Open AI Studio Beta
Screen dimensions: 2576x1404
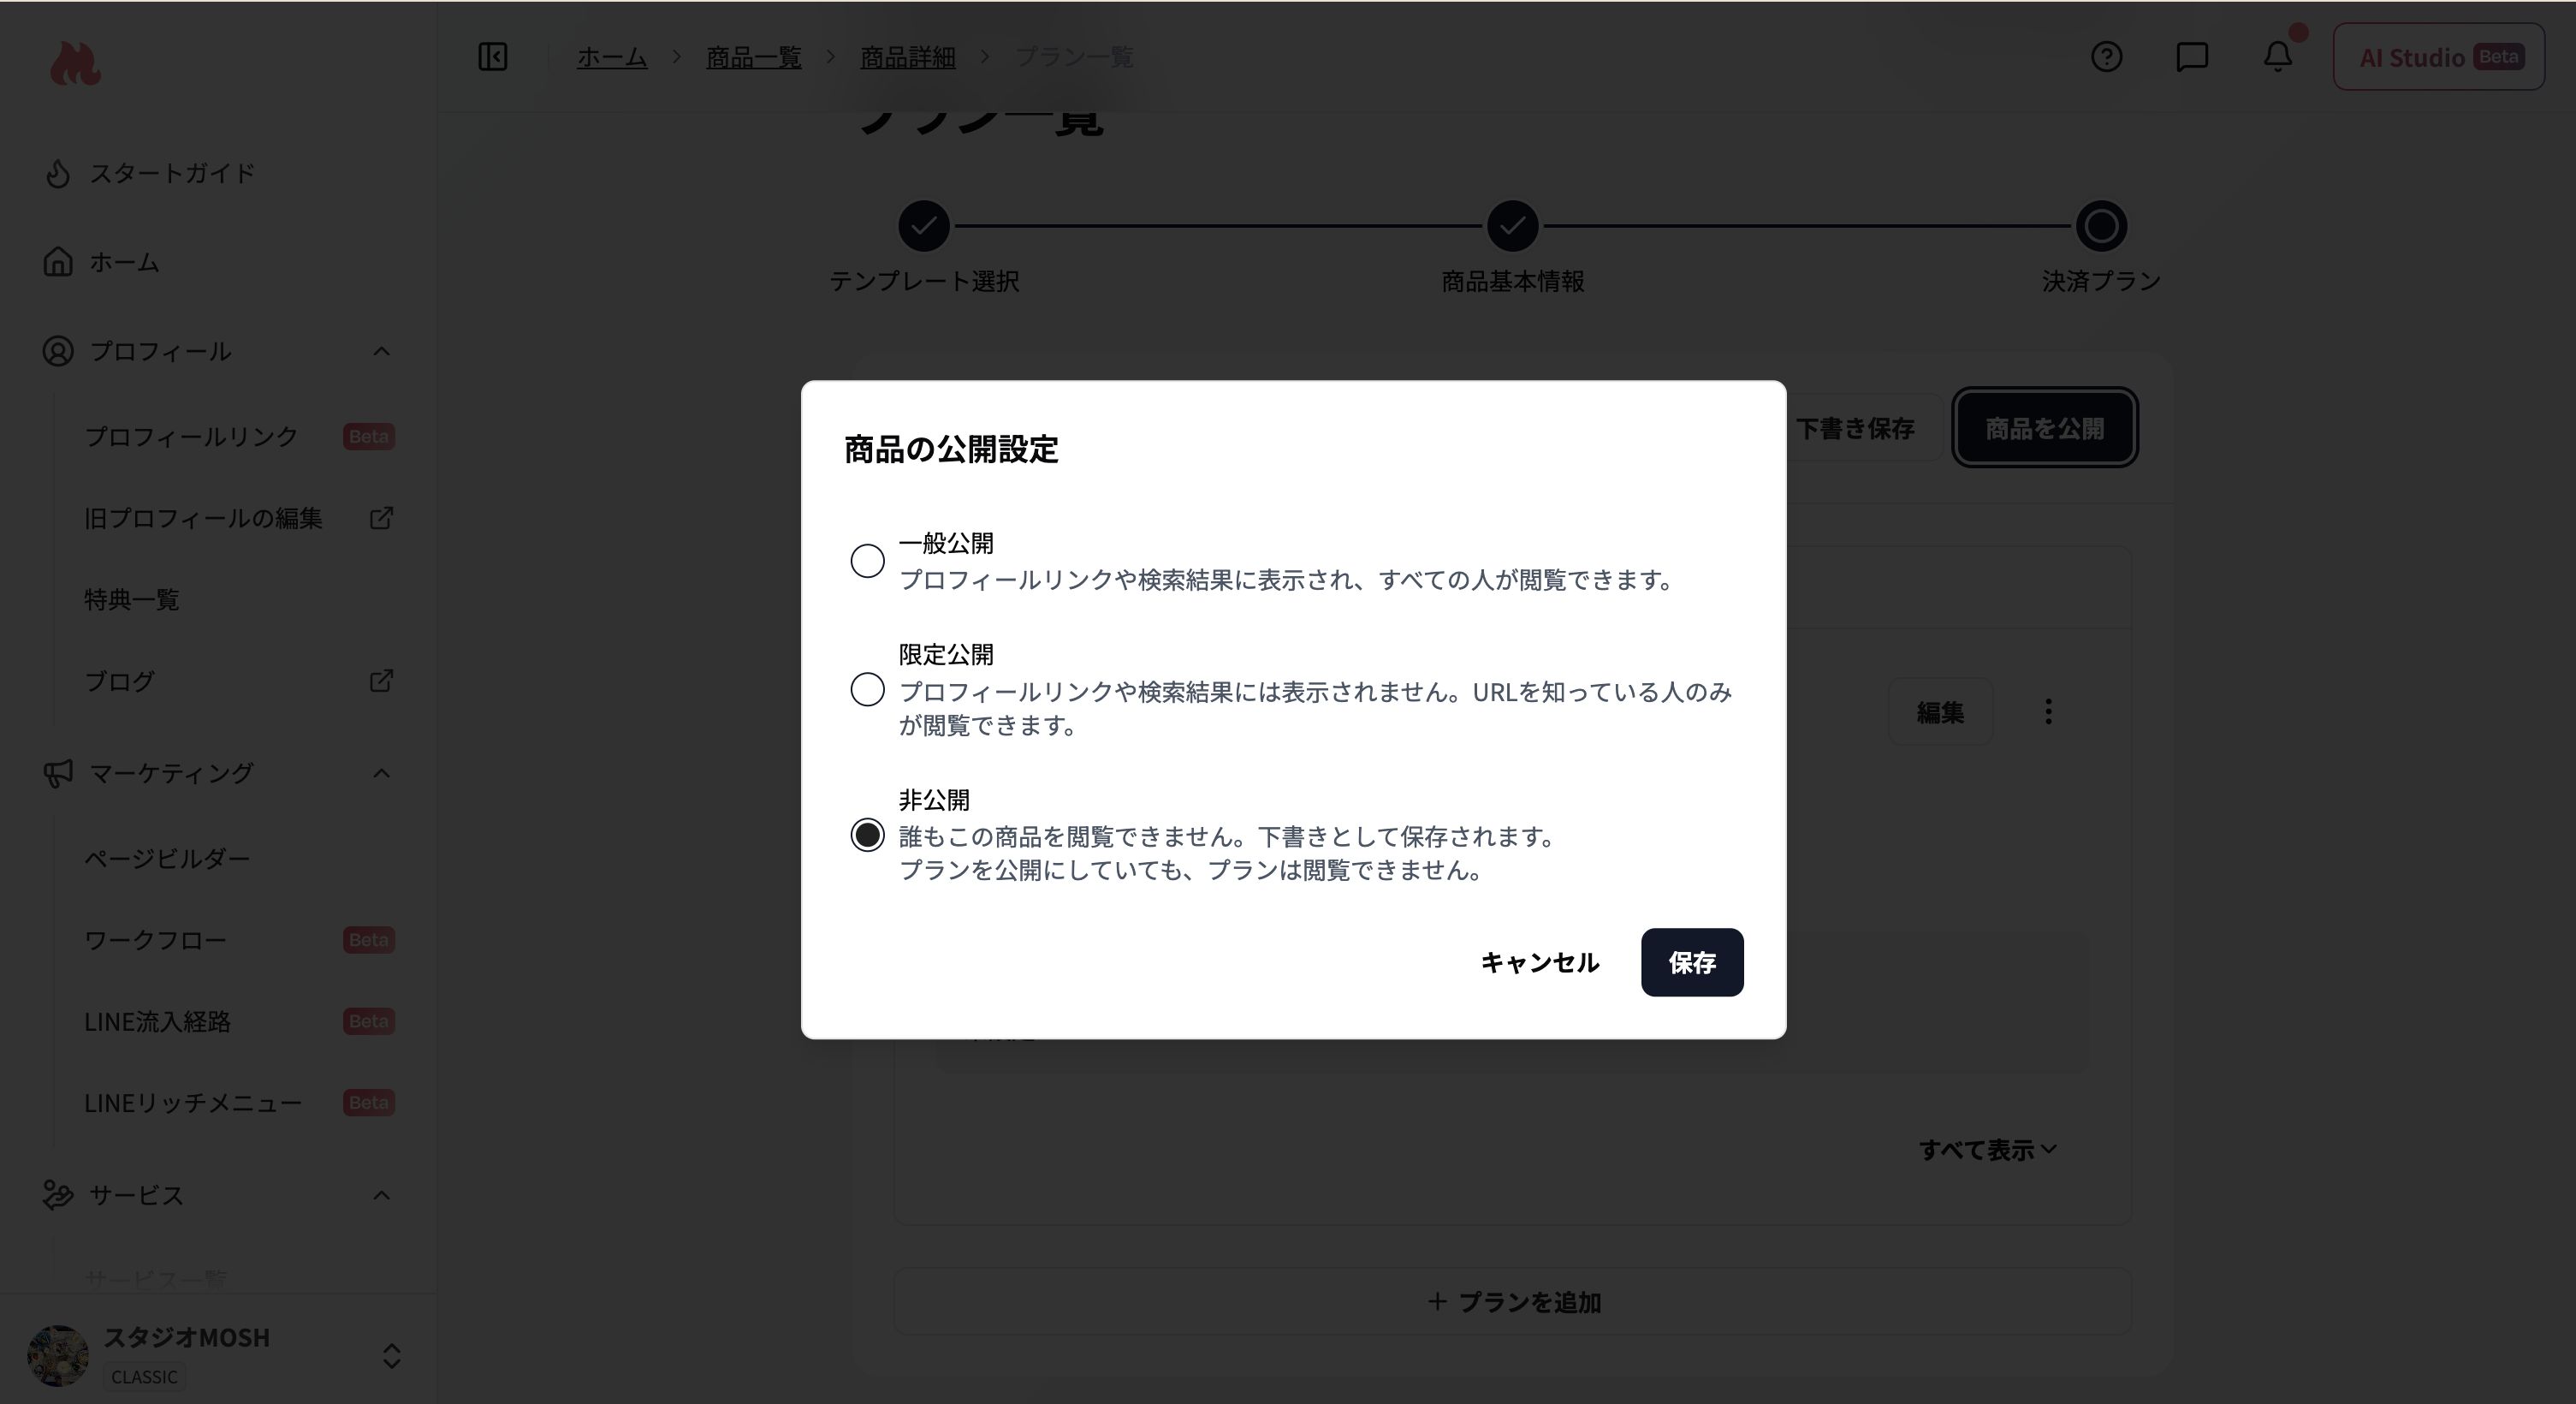pyautogui.click(x=2439, y=57)
